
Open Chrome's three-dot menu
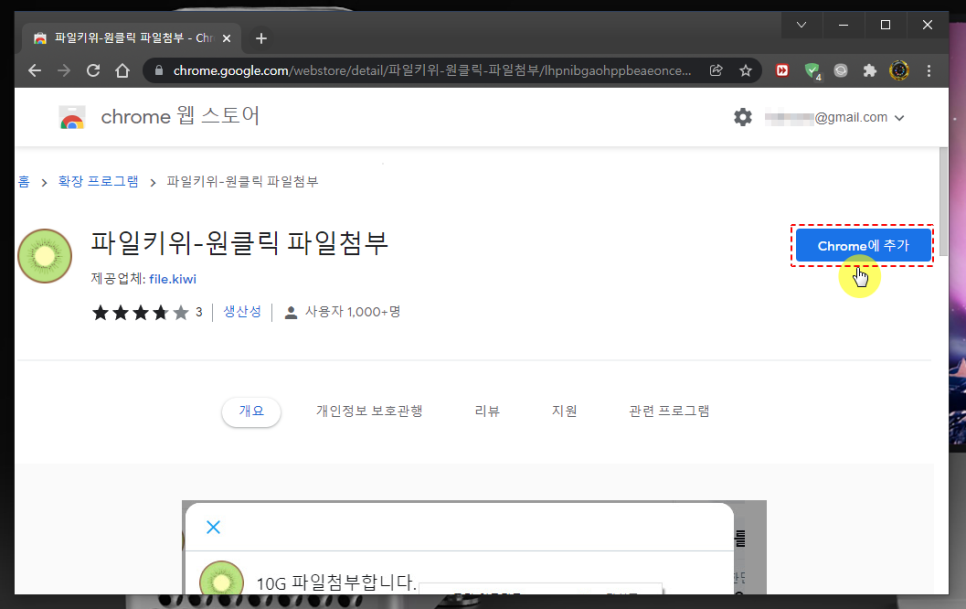(x=928, y=71)
